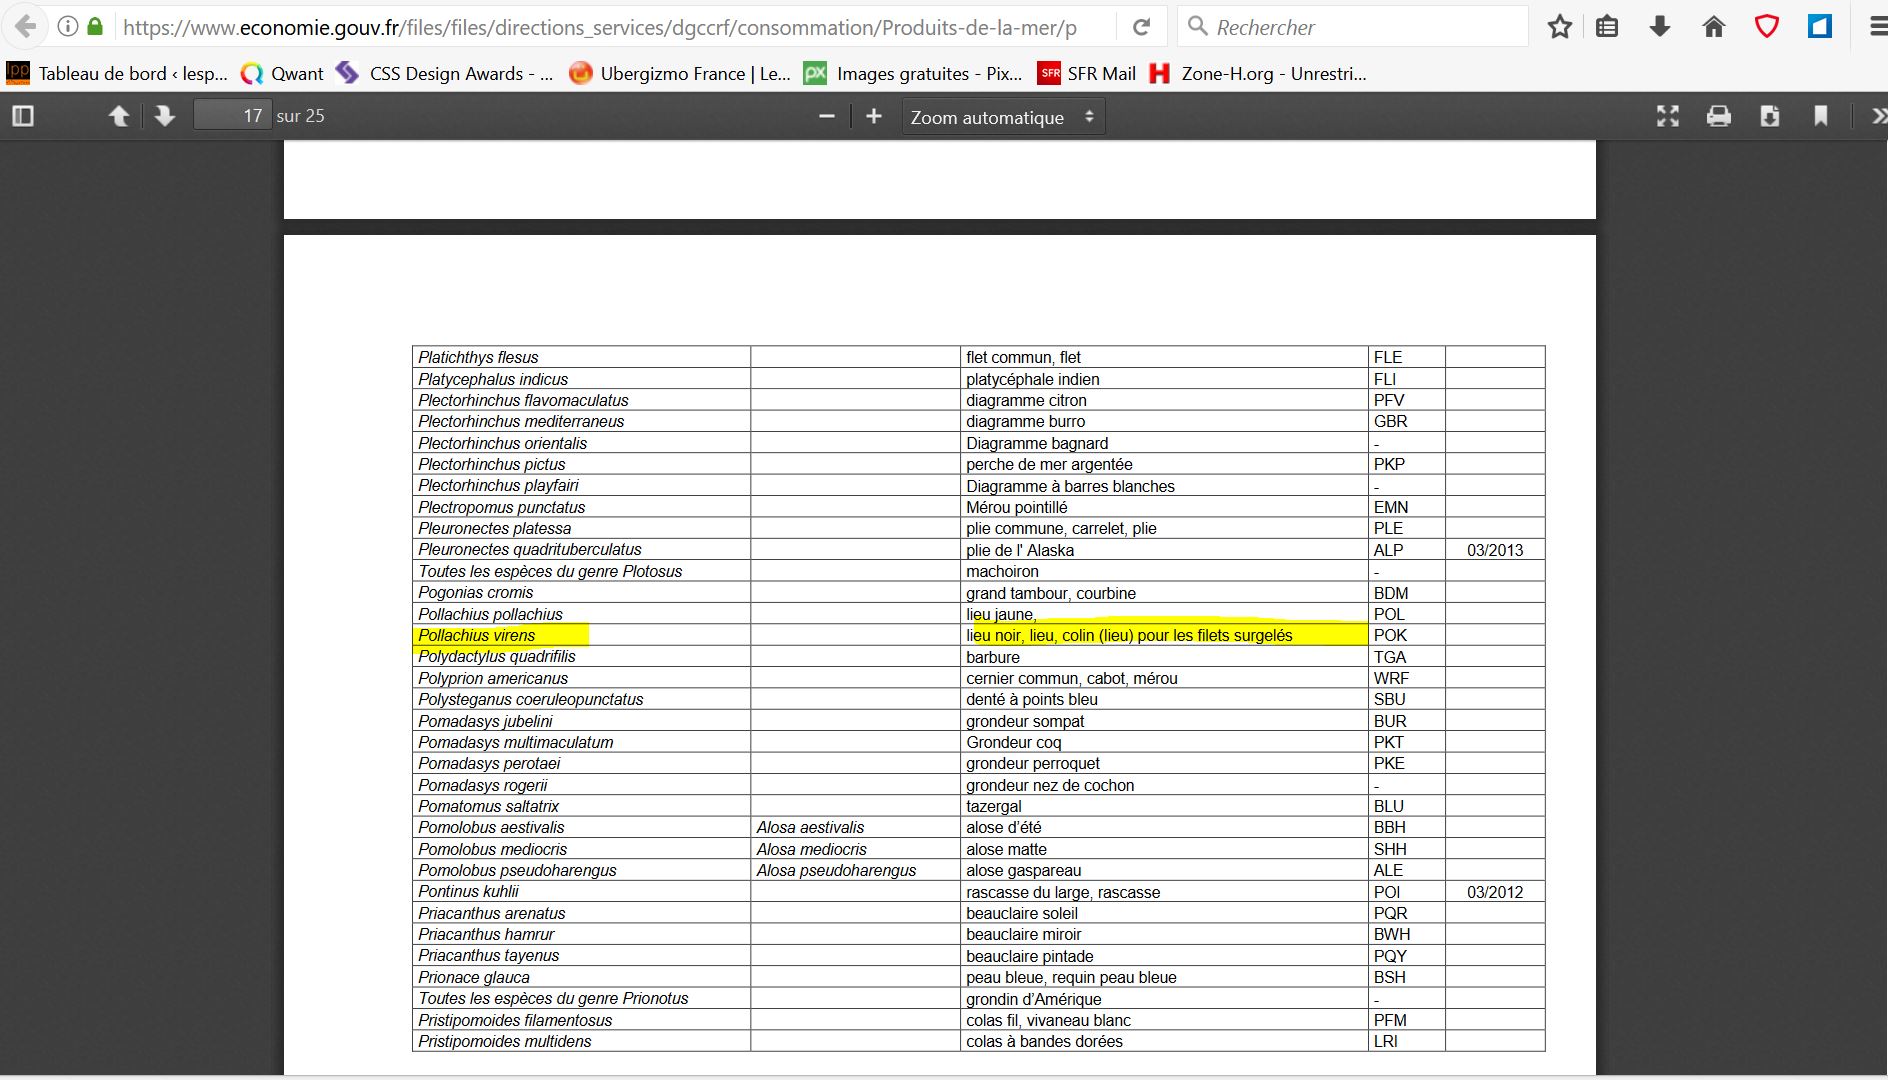The width and height of the screenshot is (1888, 1080).
Task: Switch PDF to presentation mode
Action: click(1667, 116)
